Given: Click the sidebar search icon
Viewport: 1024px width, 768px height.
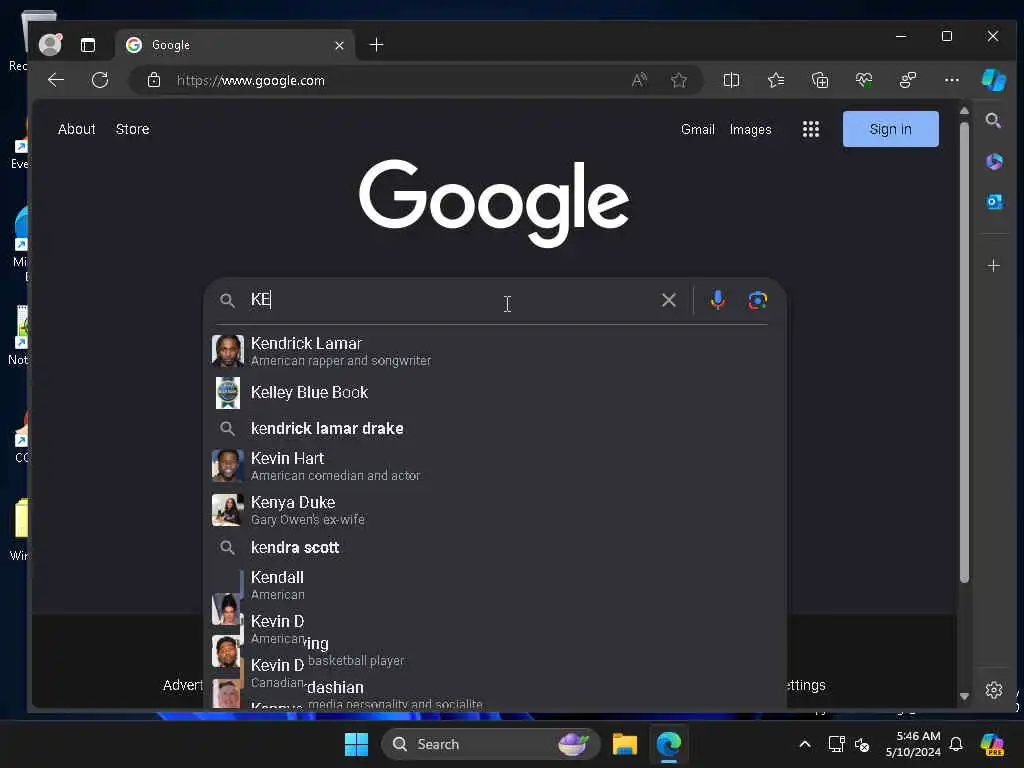Looking at the screenshot, I should tap(993, 121).
